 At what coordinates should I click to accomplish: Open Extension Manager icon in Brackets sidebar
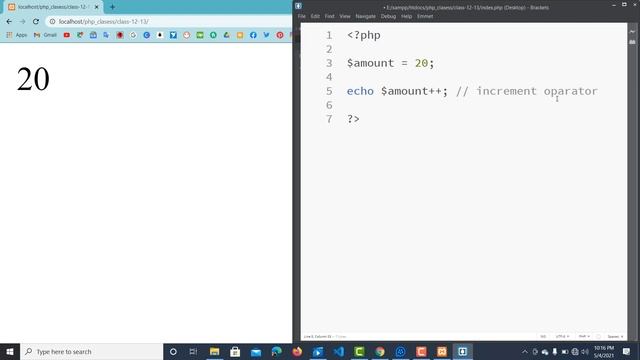point(633,42)
